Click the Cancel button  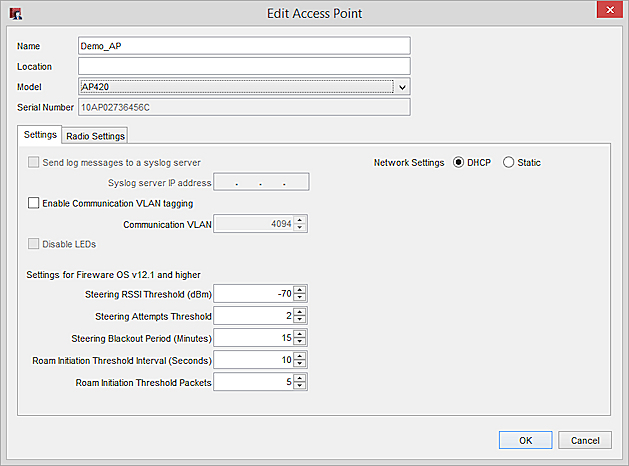tap(585, 440)
